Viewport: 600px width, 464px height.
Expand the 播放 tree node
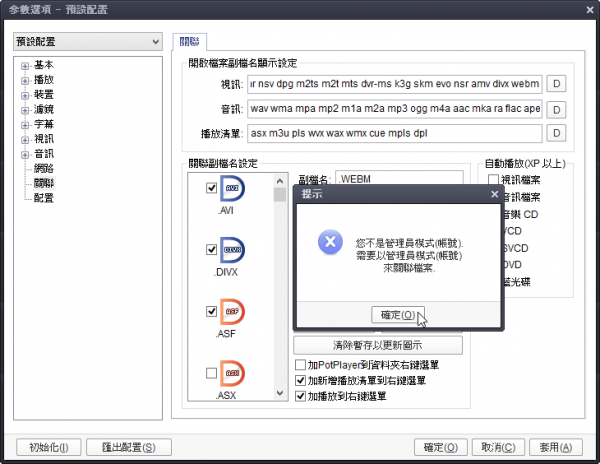tap(25, 81)
